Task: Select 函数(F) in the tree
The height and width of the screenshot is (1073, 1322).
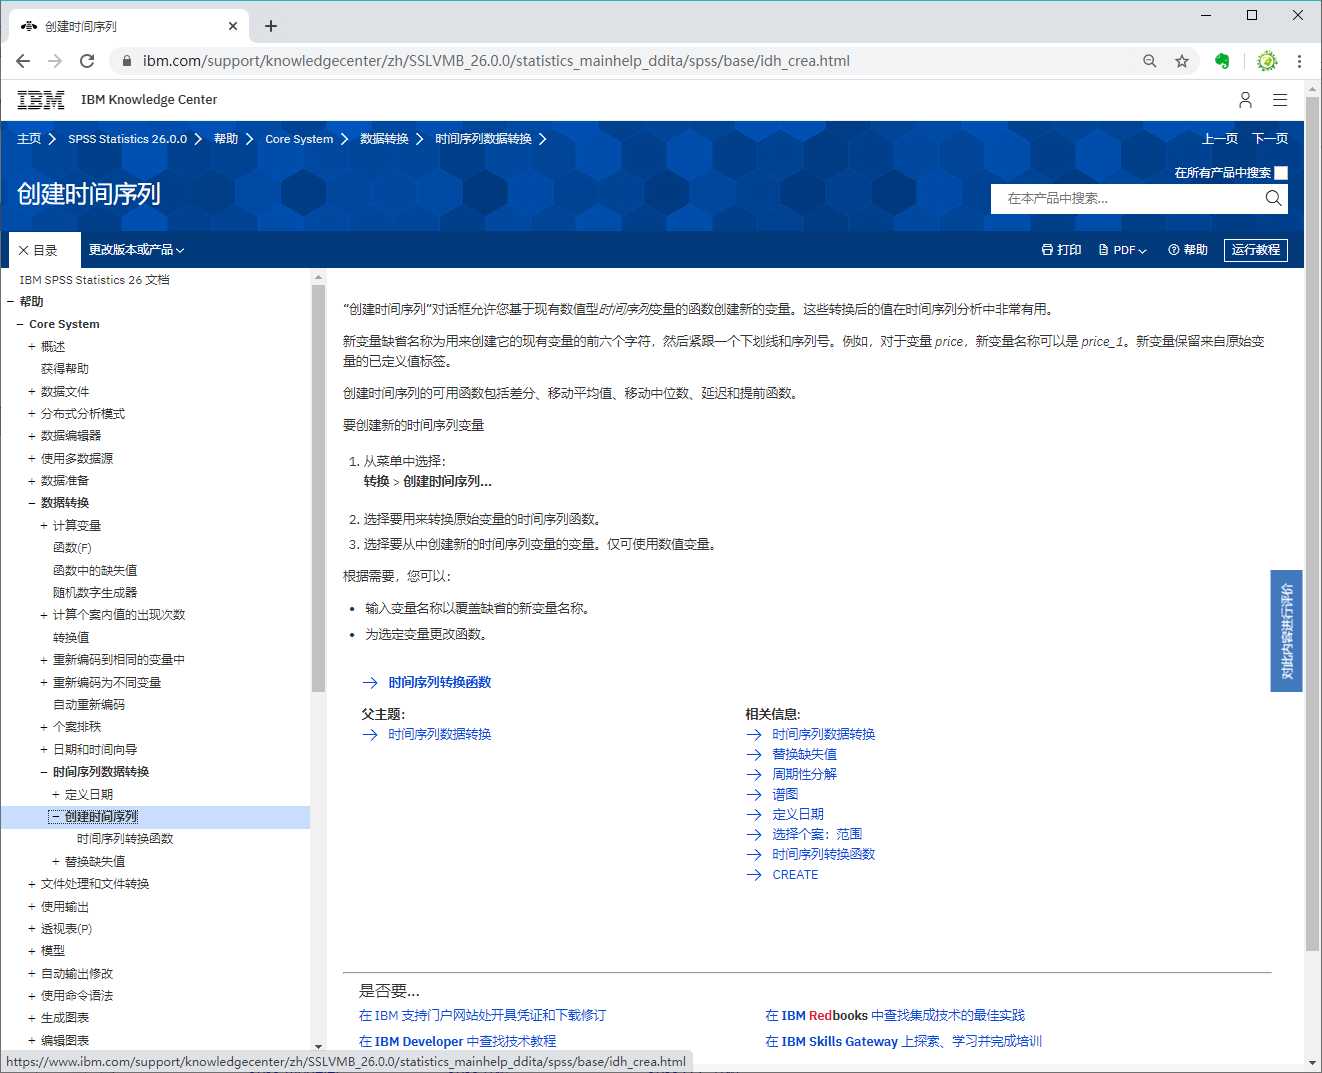Action: pyautogui.click(x=72, y=548)
